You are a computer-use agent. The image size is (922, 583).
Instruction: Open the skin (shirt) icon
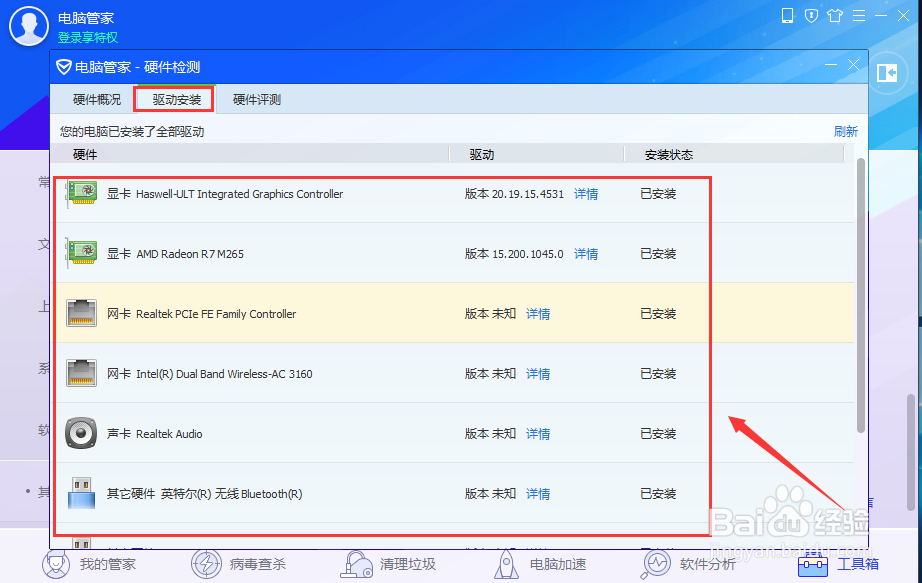coord(835,16)
